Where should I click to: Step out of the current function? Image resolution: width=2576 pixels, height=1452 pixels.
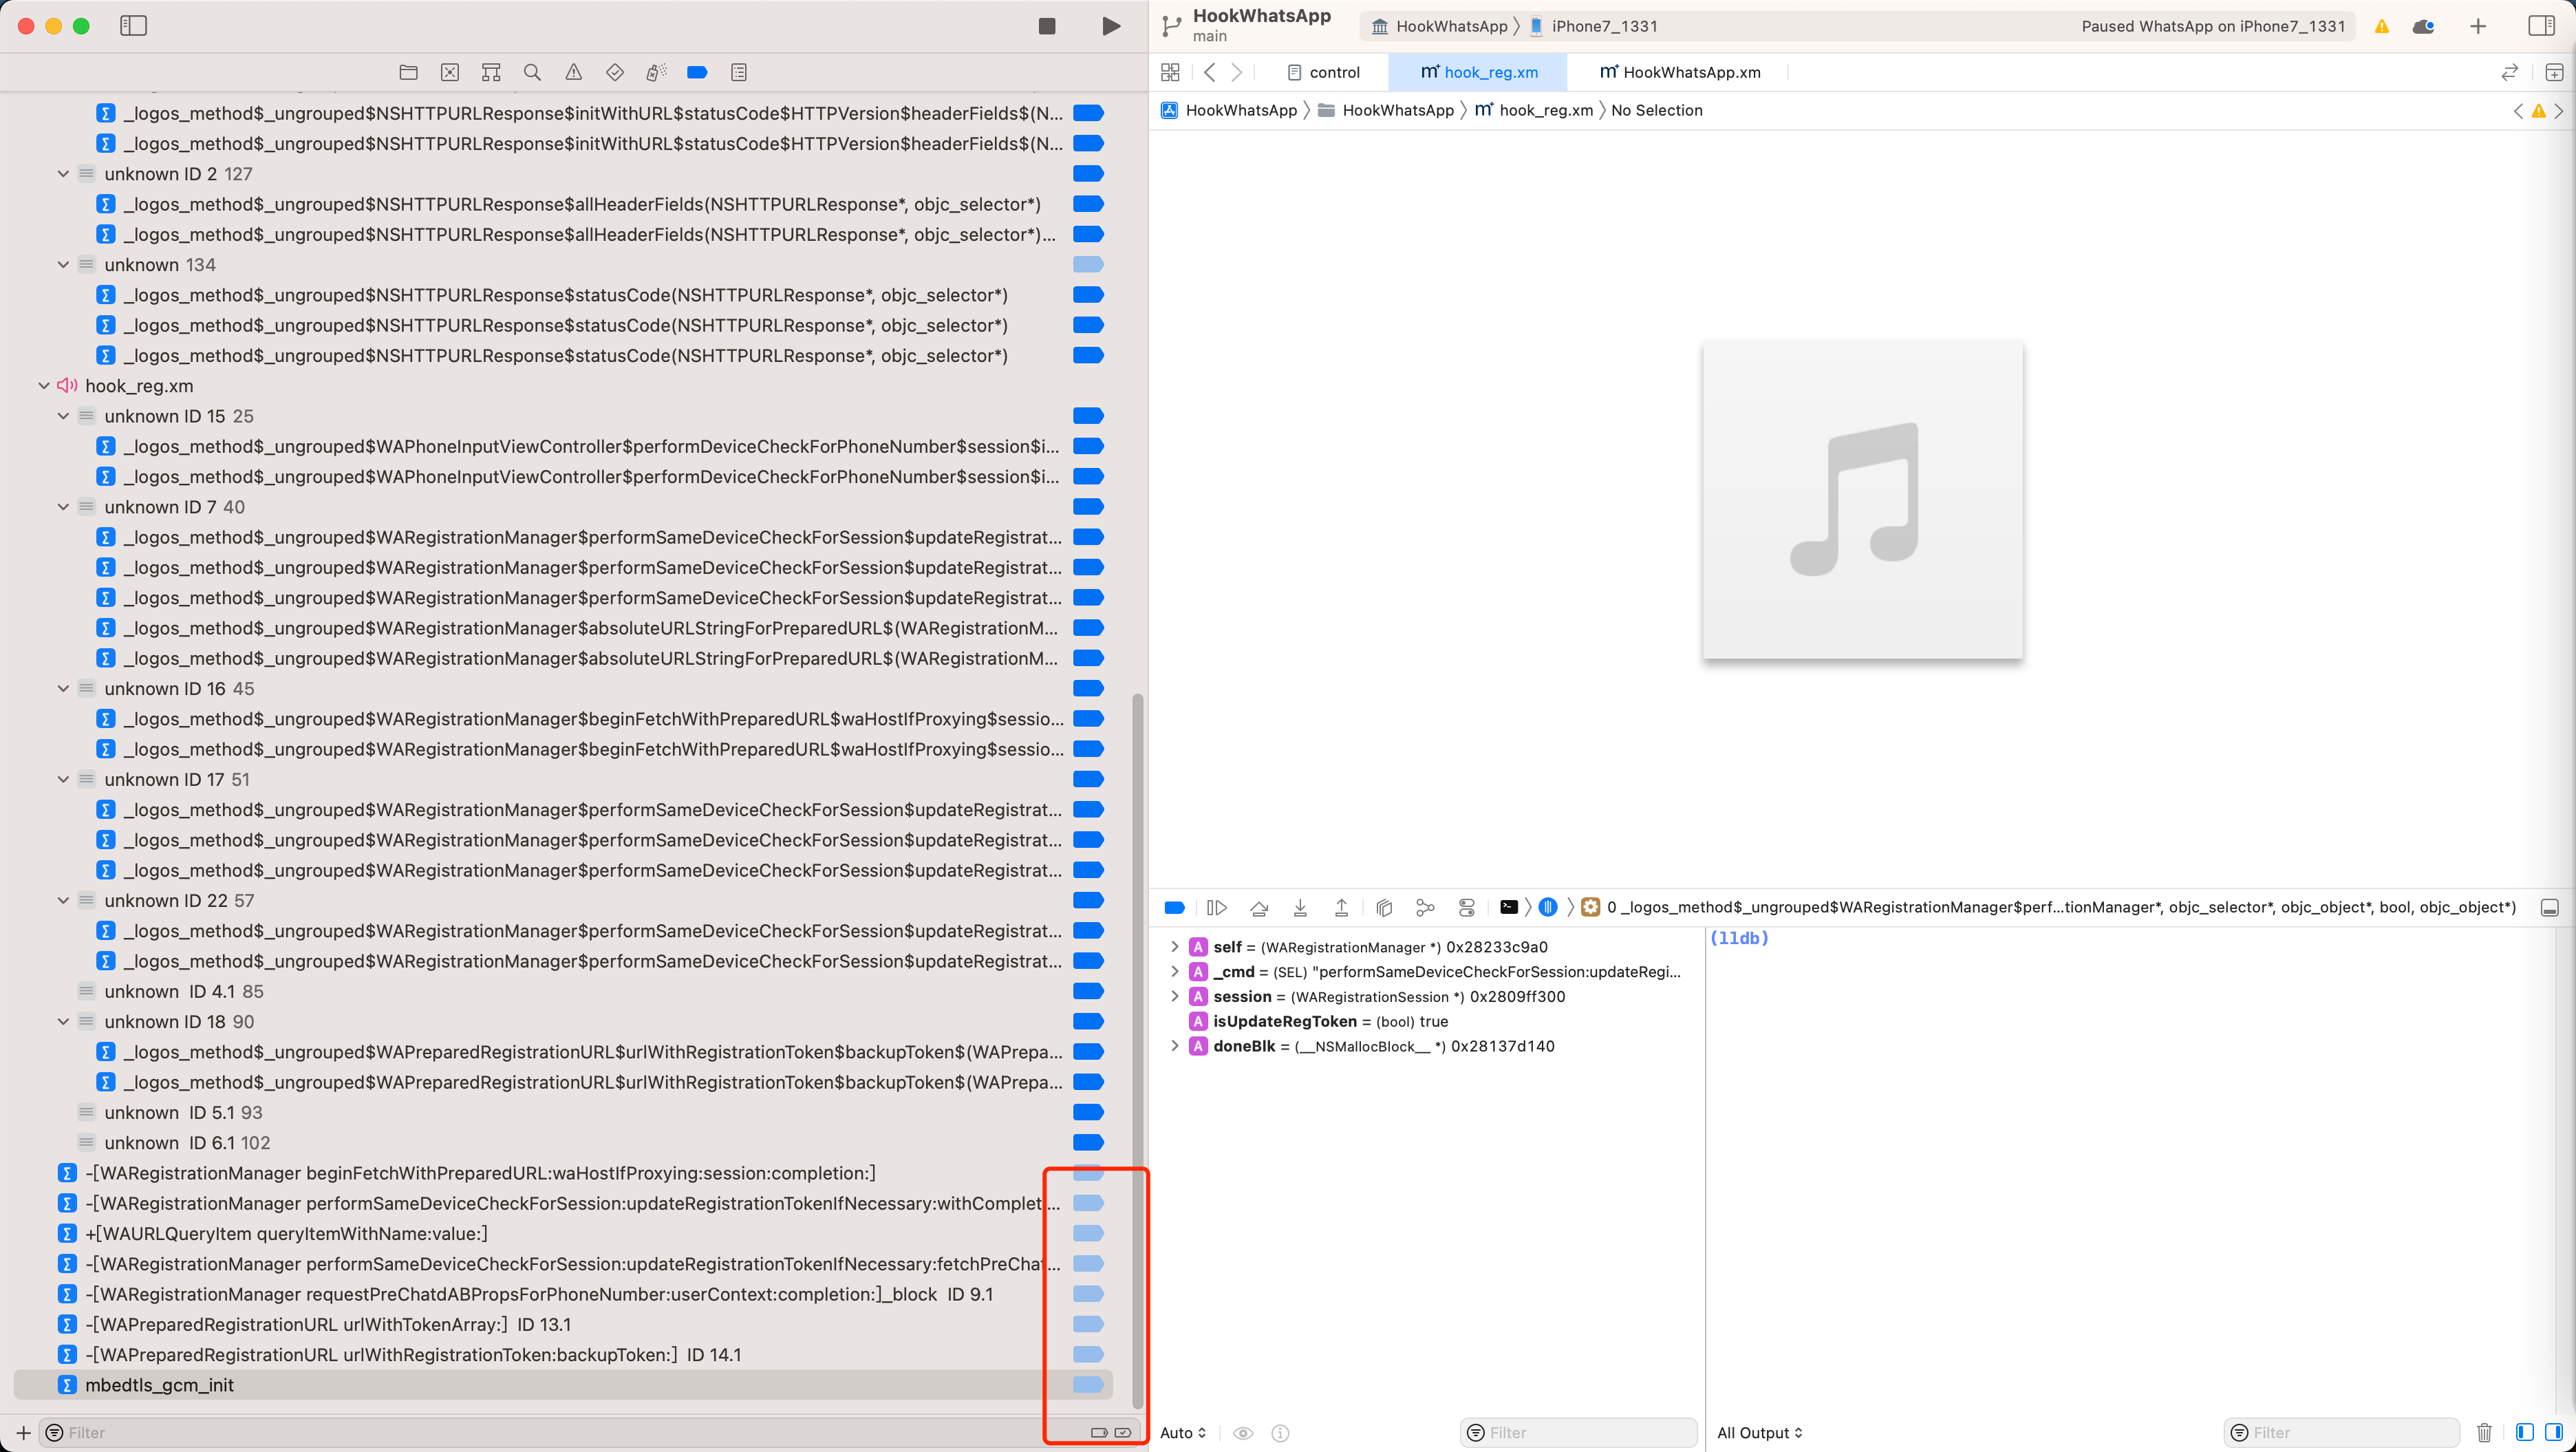click(x=1342, y=907)
